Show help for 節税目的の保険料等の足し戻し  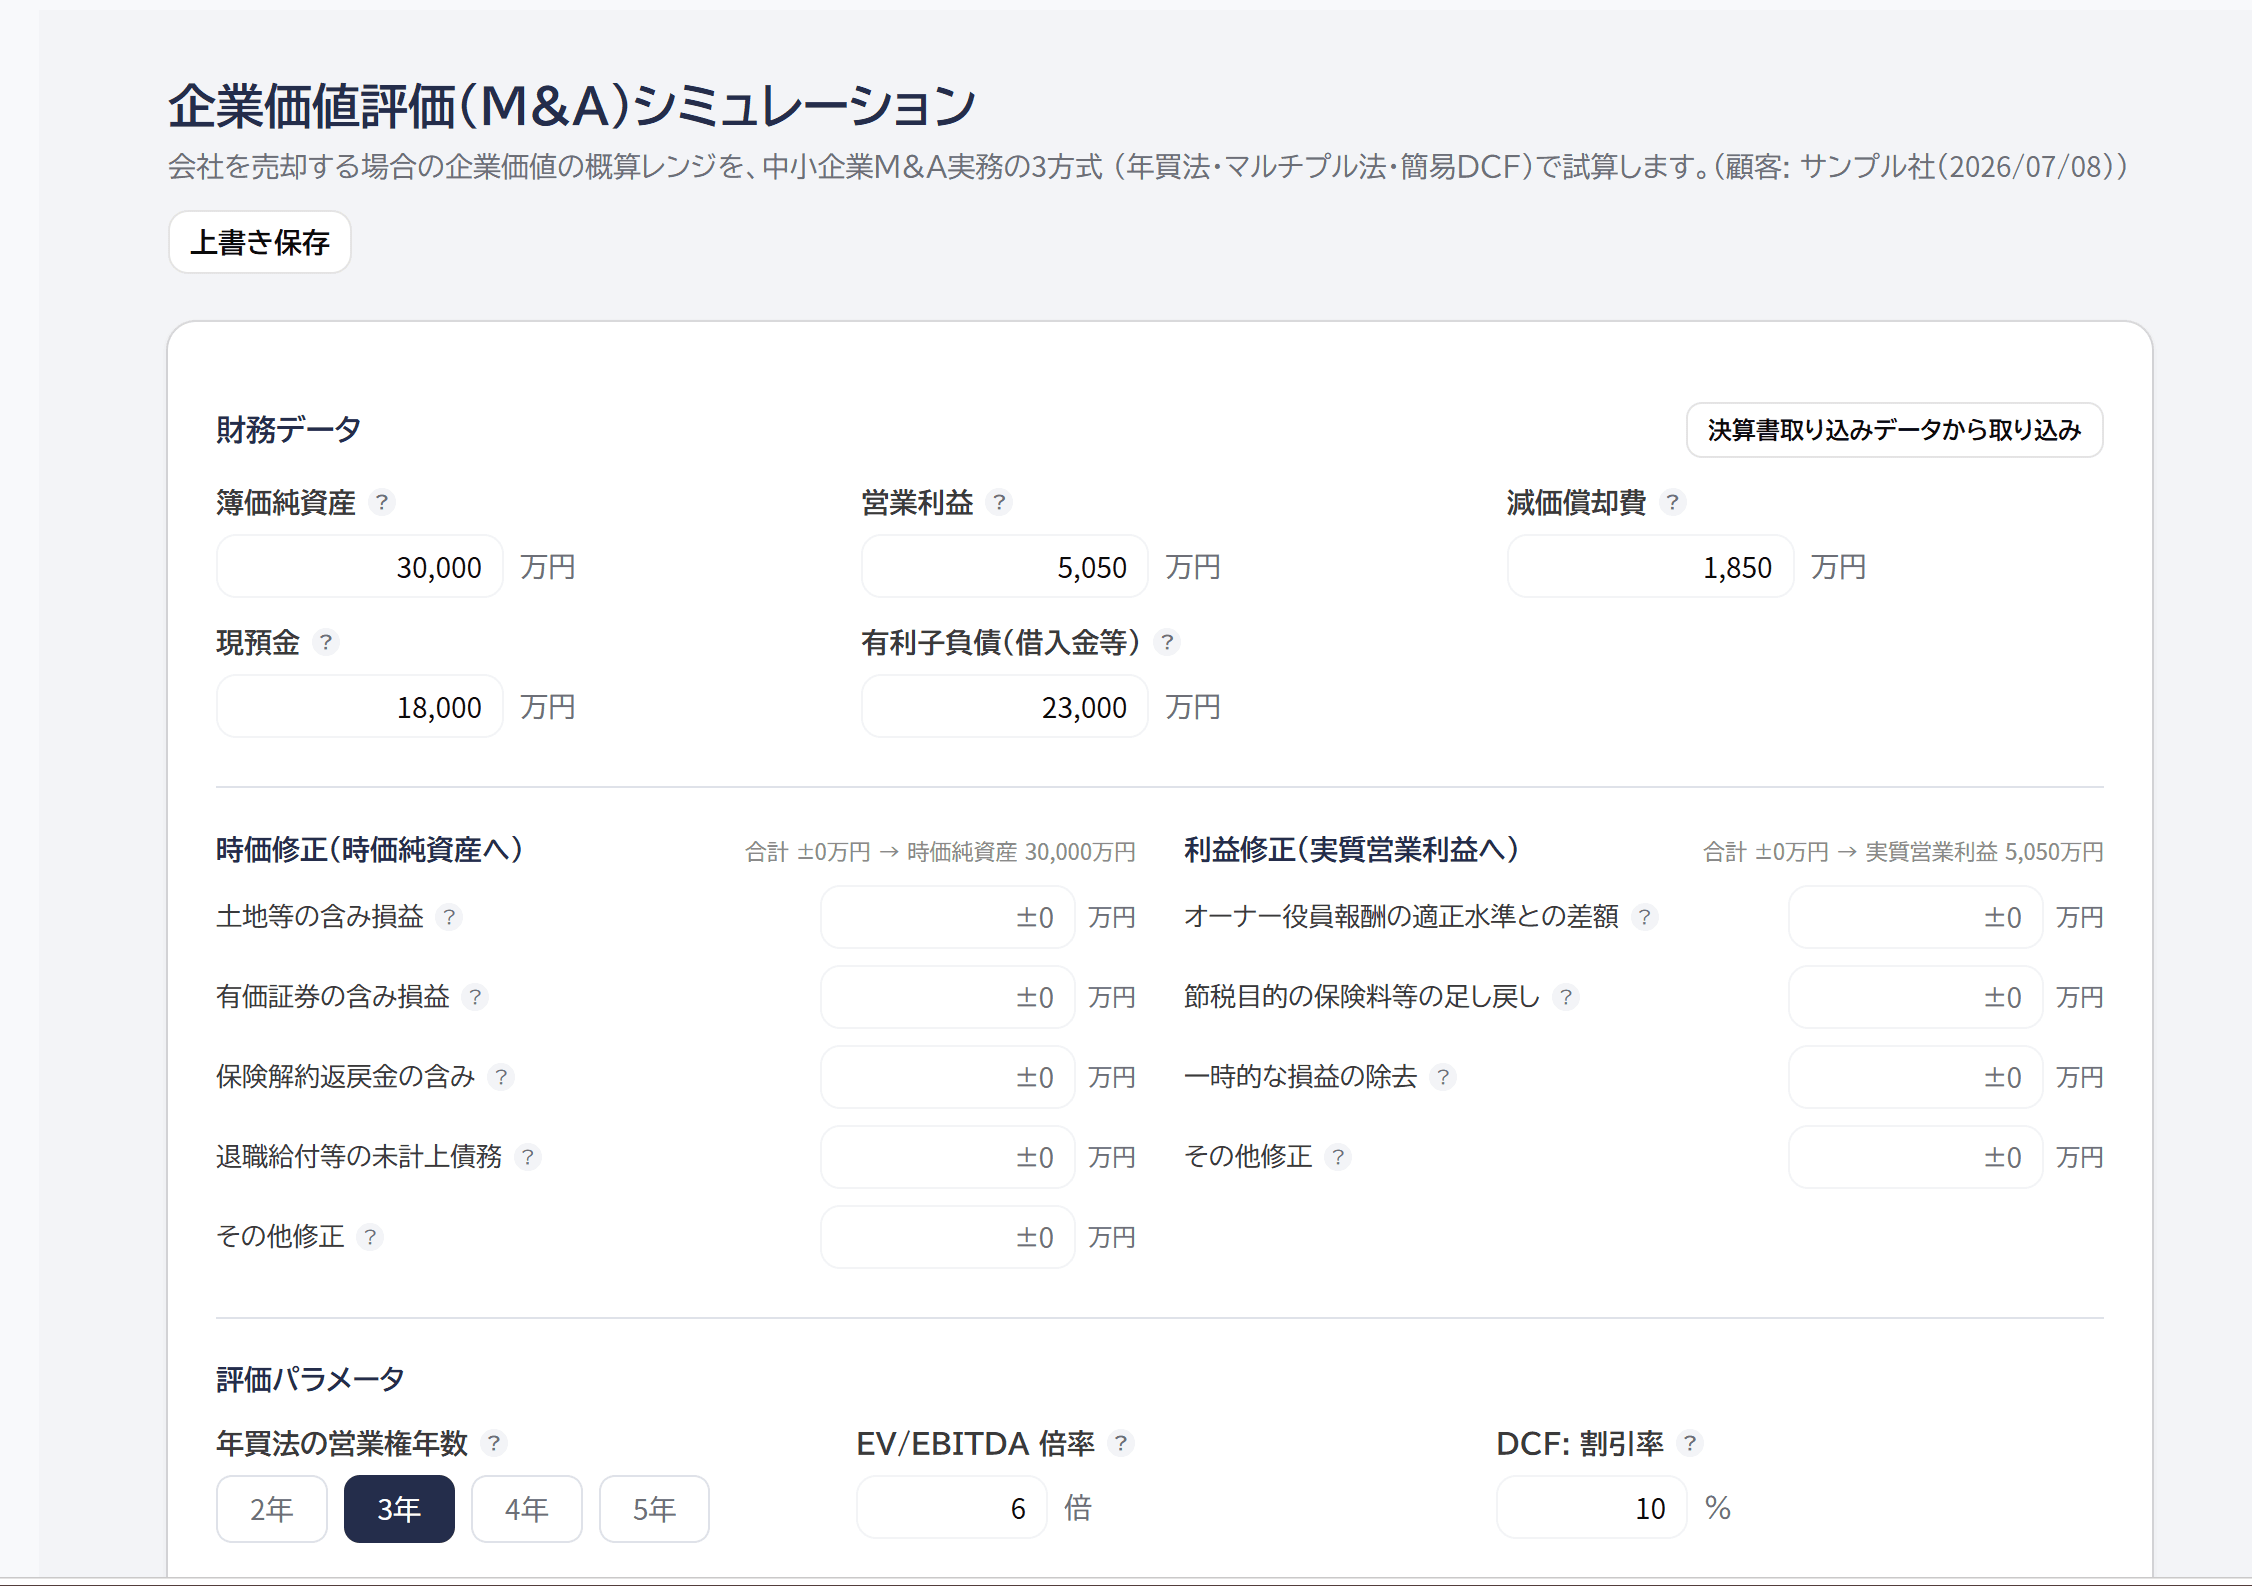pyautogui.click(x=1566, y=997)
